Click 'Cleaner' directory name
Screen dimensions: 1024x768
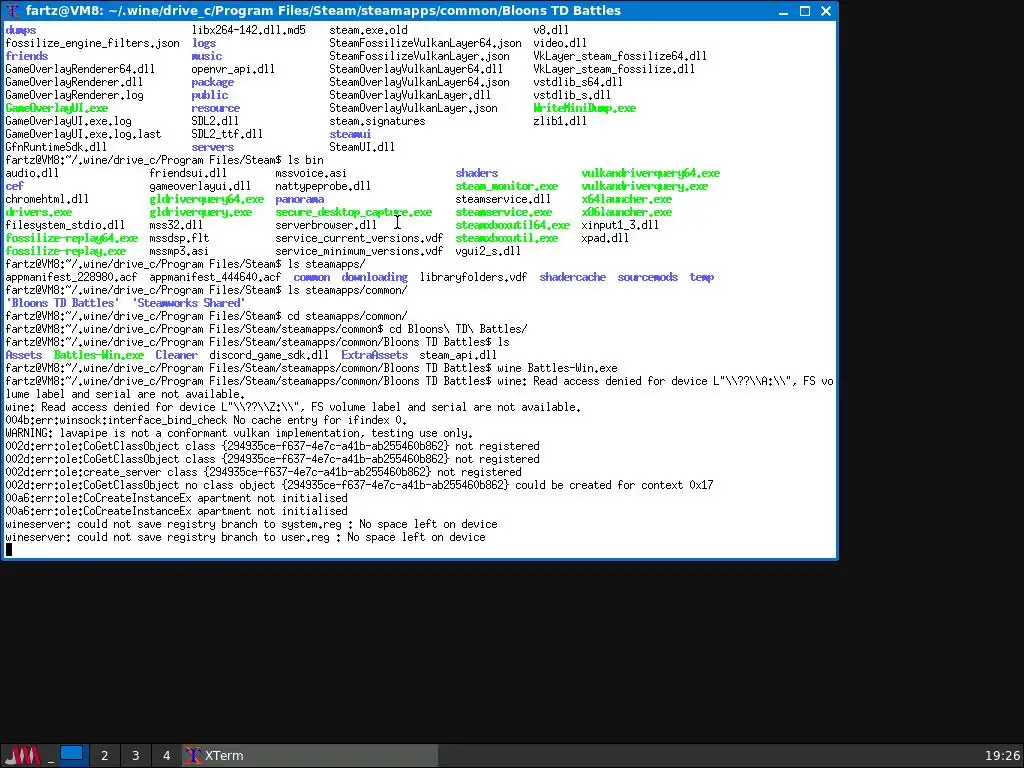(176, 355)
